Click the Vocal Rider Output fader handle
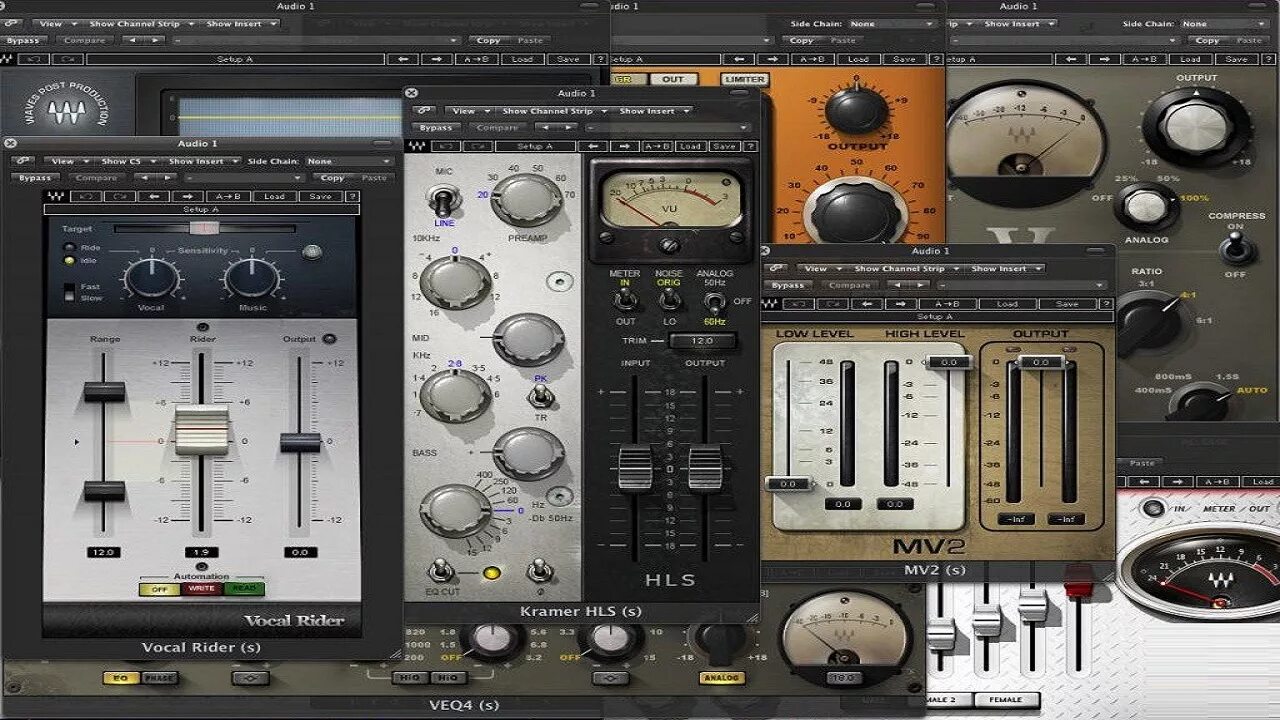 pos(299,442)
